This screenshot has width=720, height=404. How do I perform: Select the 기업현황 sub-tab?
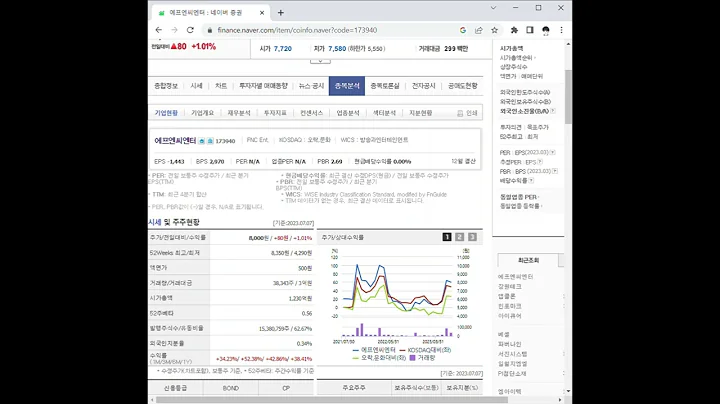pyautogui.click(x=166, y=113)
